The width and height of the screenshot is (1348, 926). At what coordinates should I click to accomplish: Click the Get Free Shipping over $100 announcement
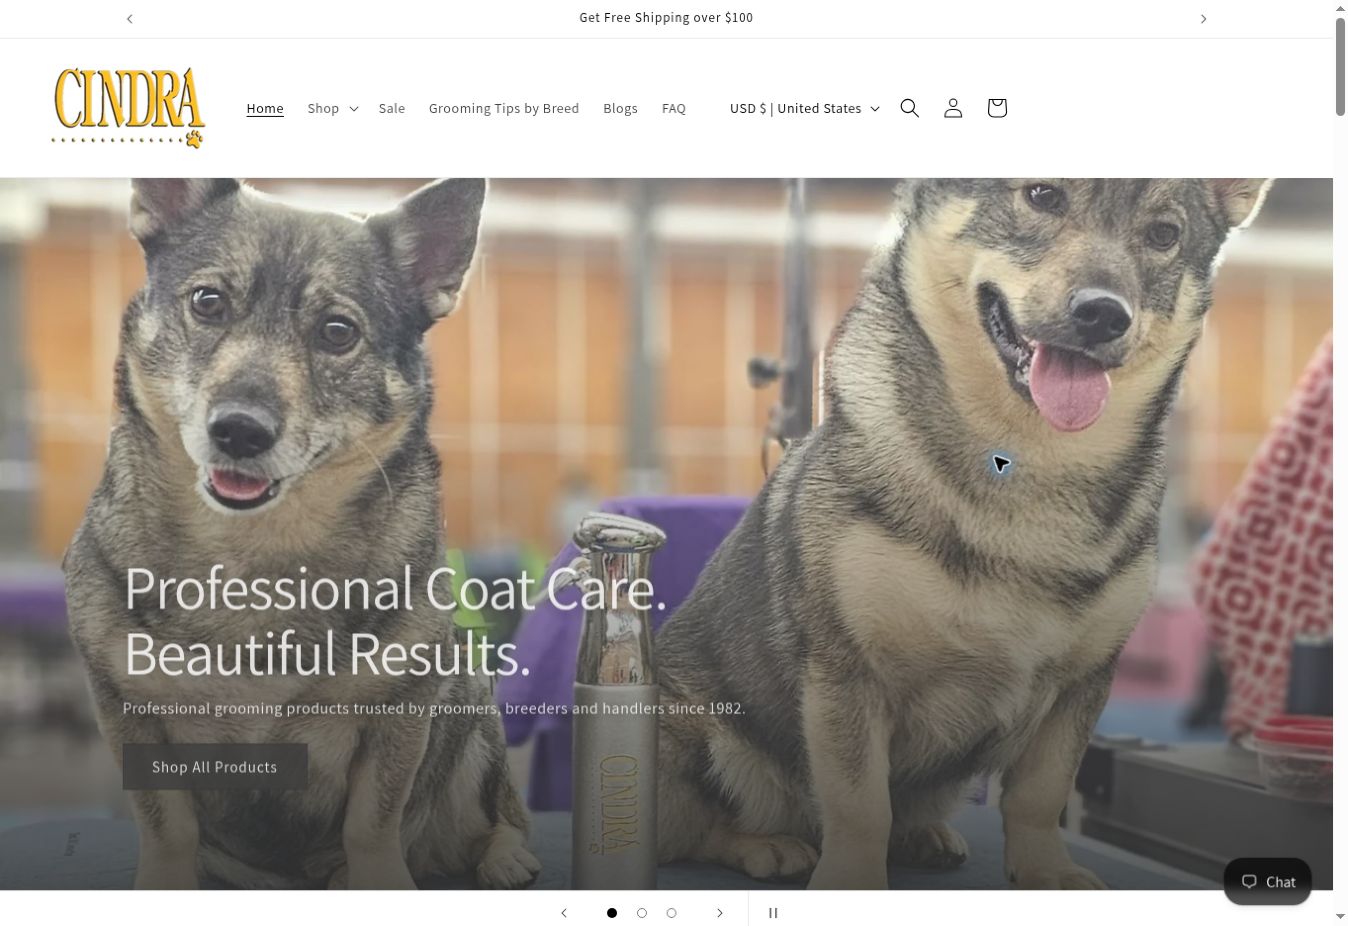point(666,18)
